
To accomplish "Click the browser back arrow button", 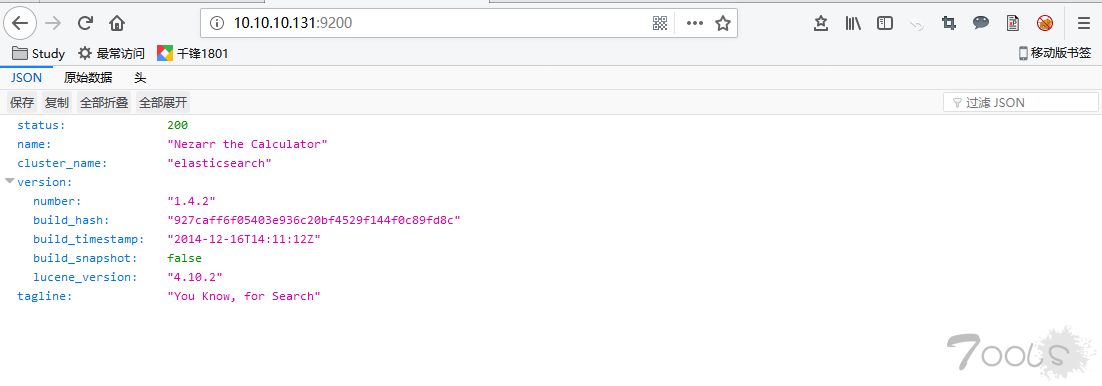I will [20, 23].
